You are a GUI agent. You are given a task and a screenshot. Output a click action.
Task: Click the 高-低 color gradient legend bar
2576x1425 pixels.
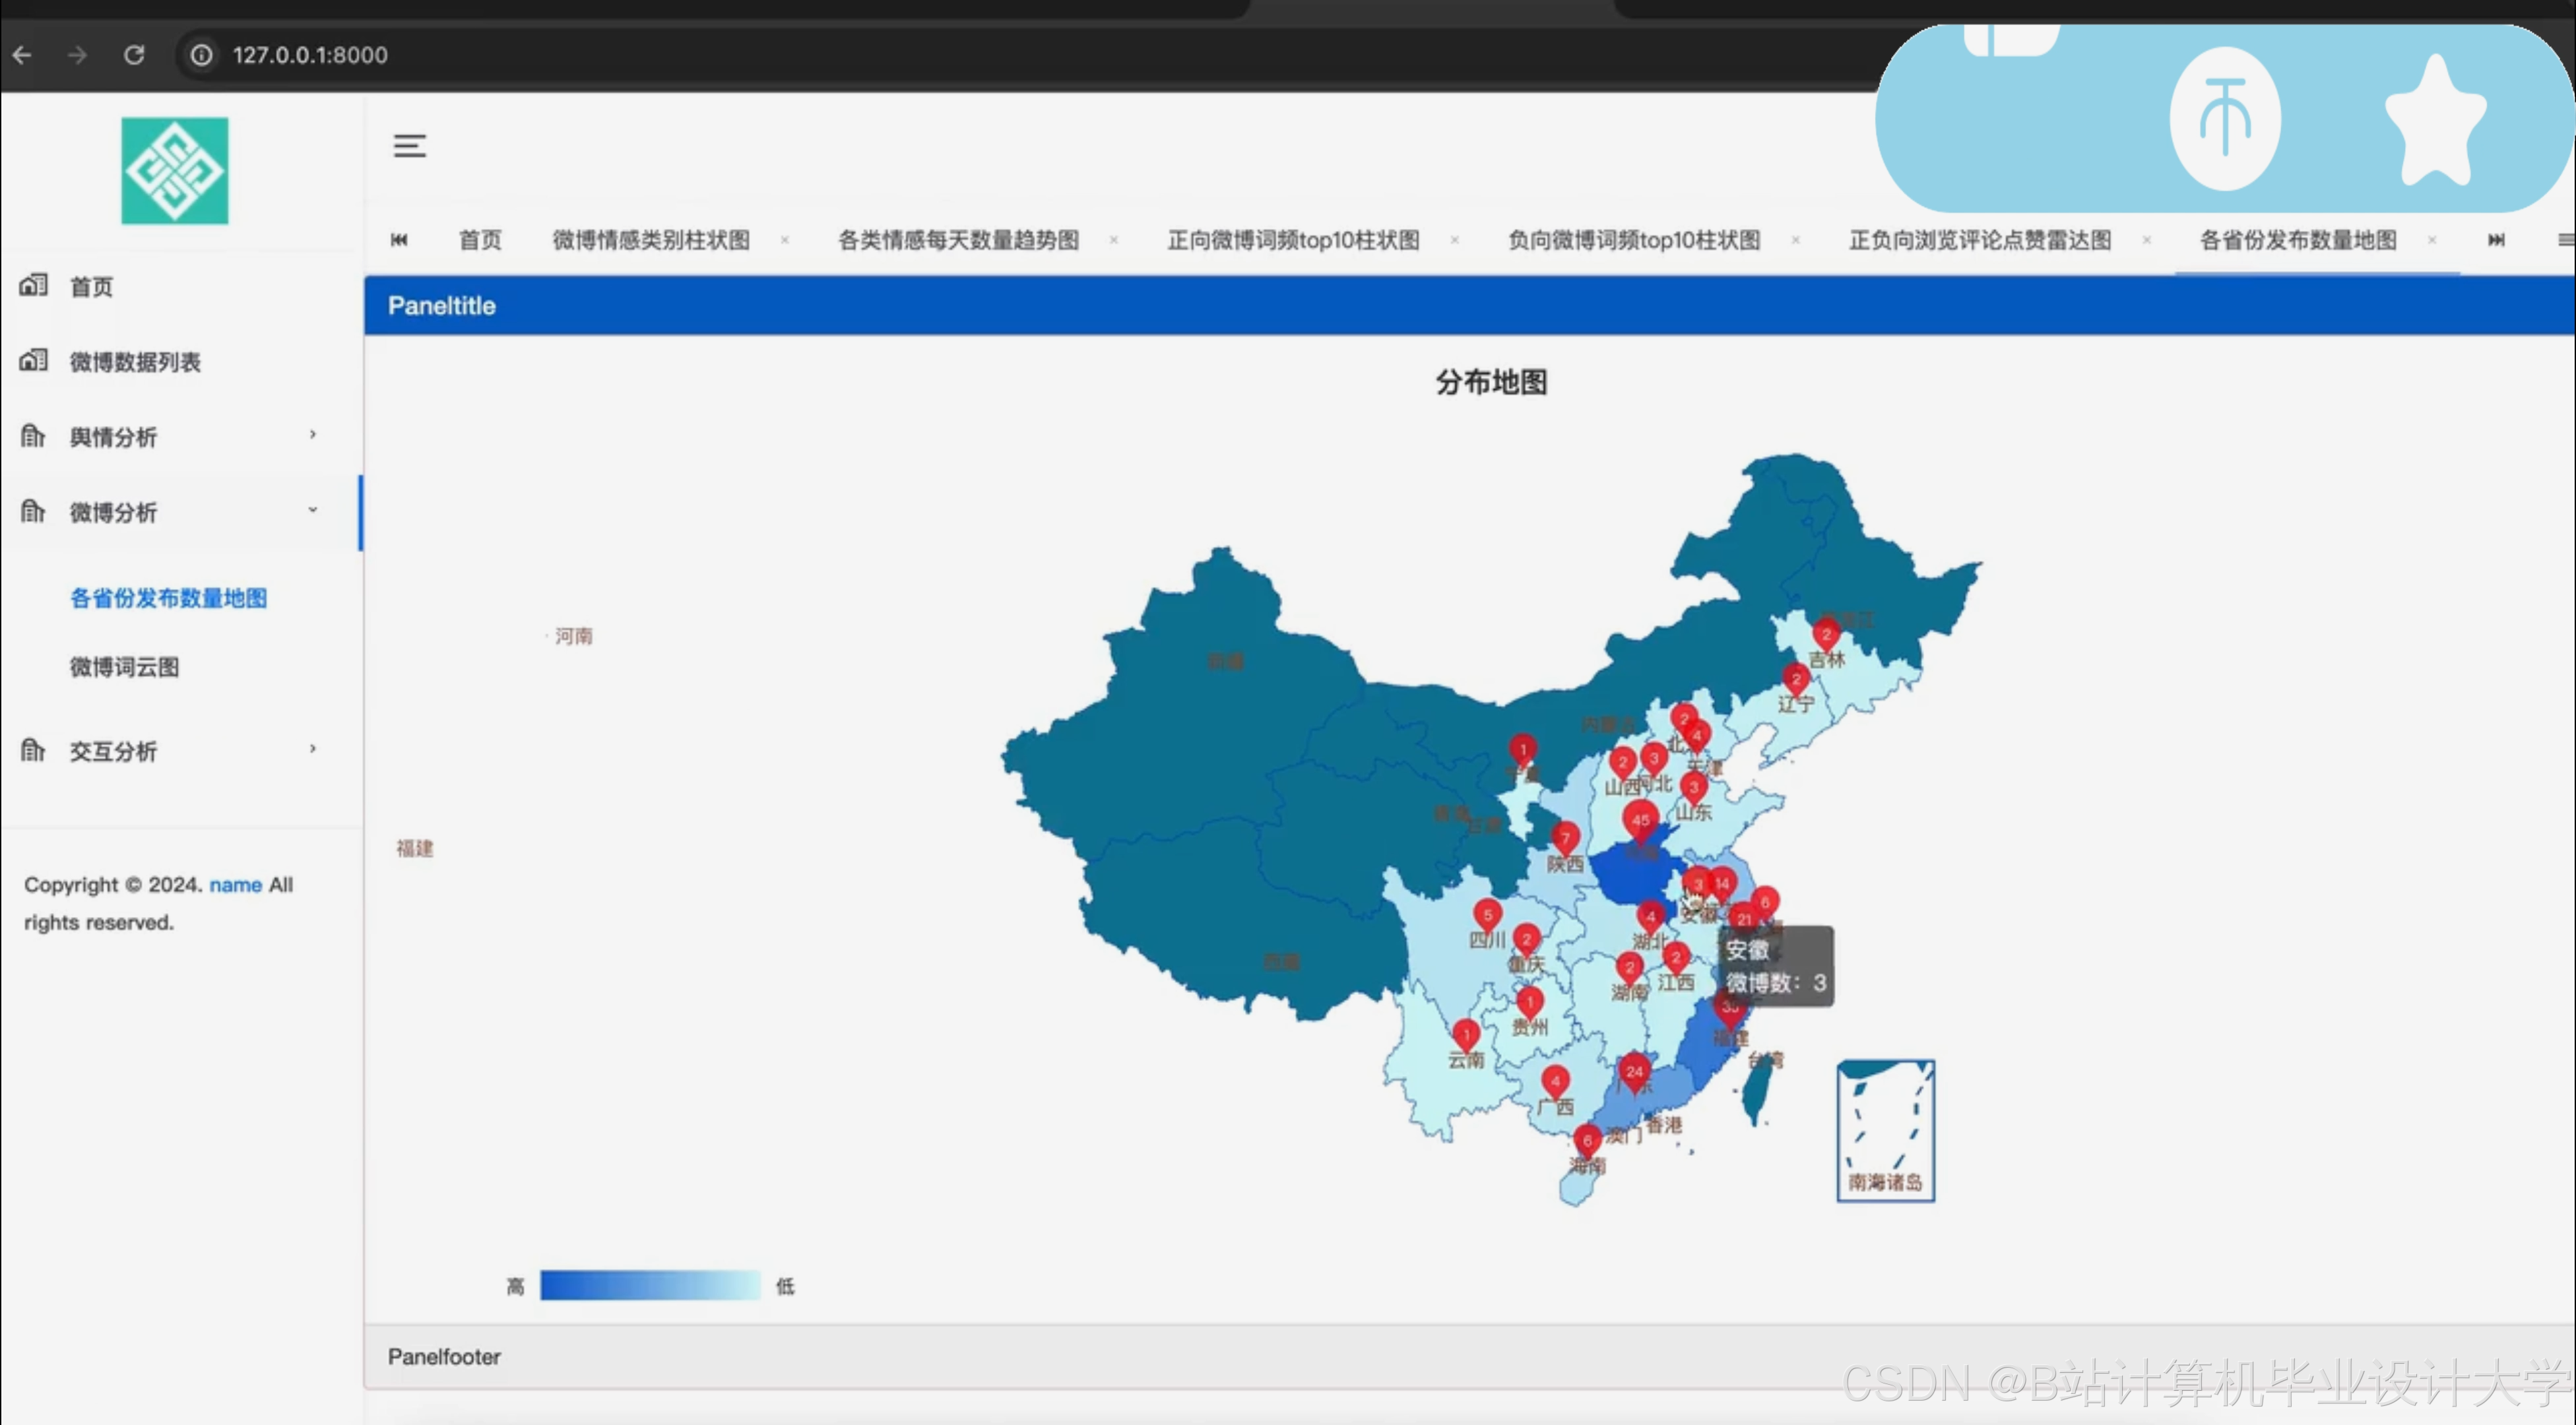(x=650, y=1285)
